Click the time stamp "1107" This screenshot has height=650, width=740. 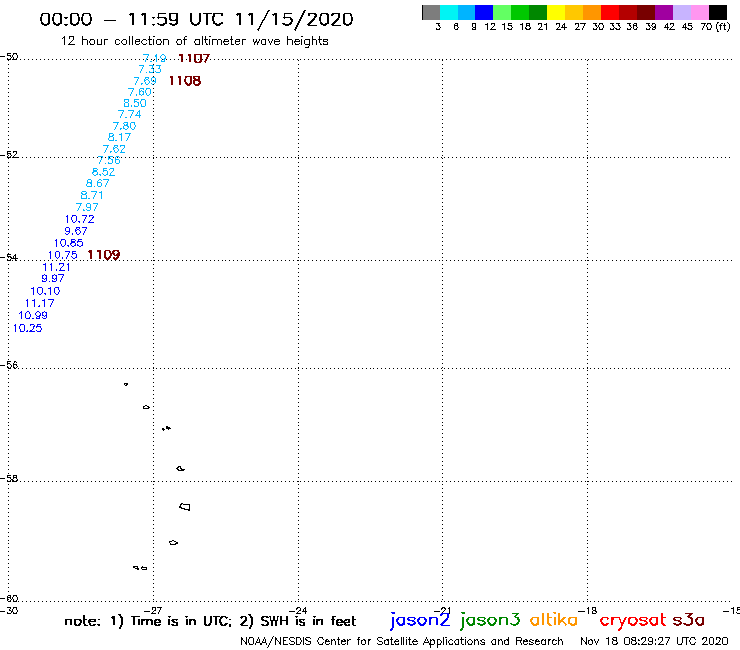click(194, 59)
